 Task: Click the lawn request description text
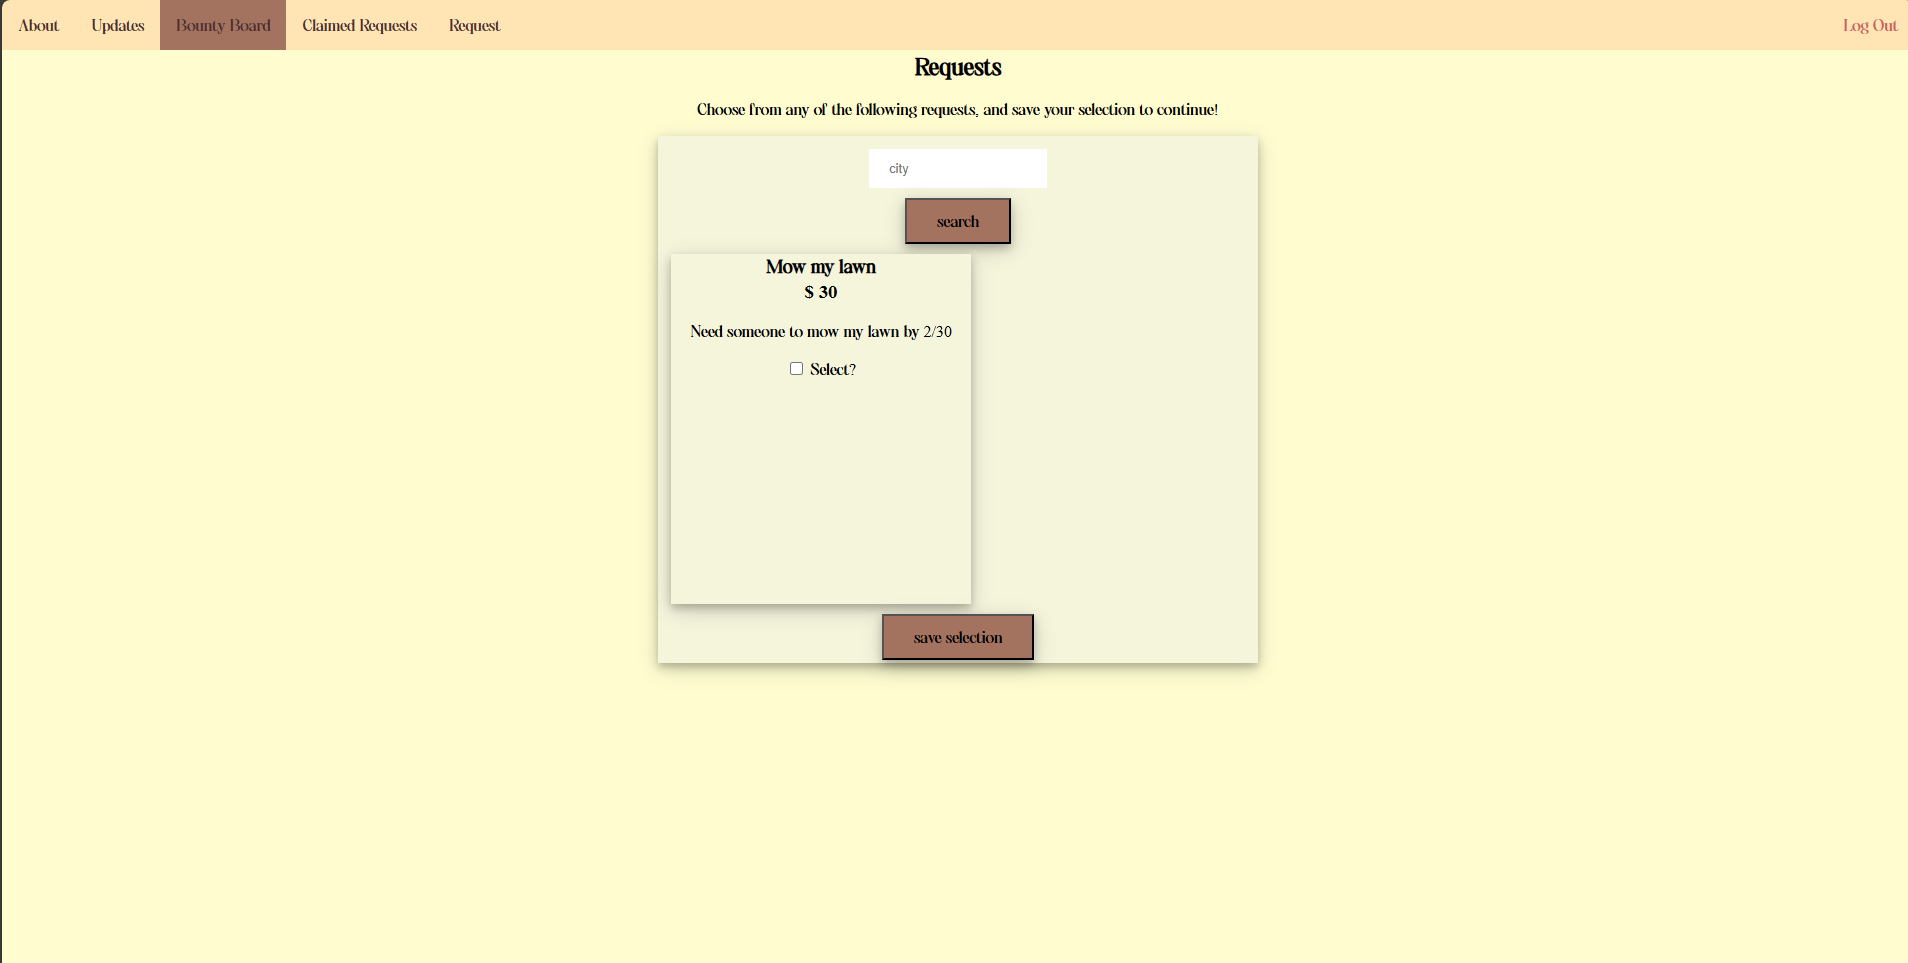pos(820,332)
